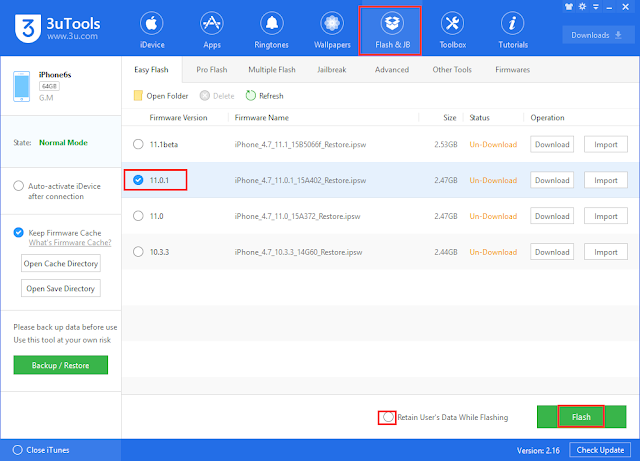Click the www.3u.com website text

(72, 36)
